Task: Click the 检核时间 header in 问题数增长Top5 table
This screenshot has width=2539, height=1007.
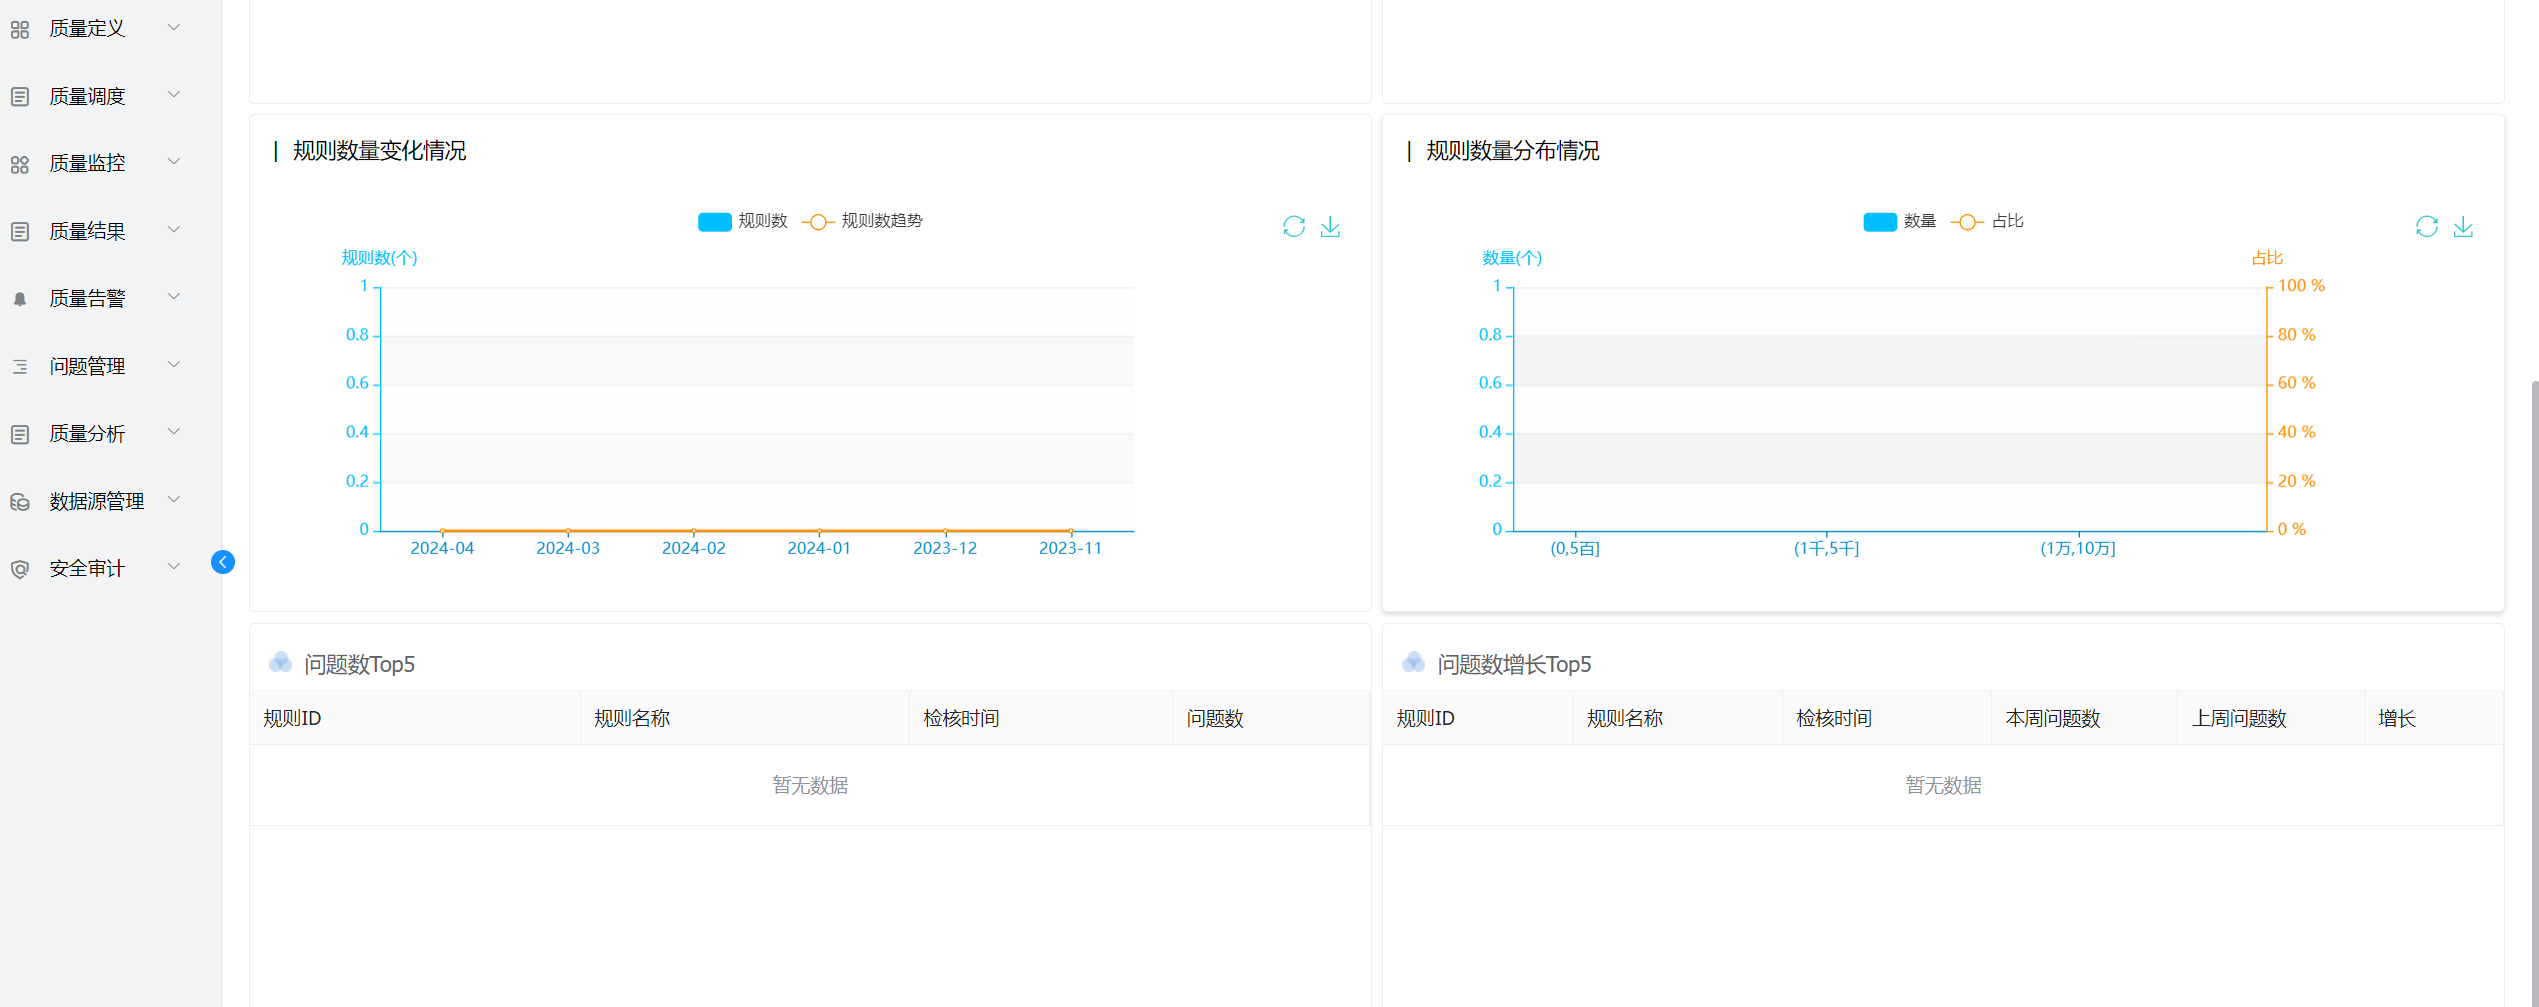Action: 1834,718
